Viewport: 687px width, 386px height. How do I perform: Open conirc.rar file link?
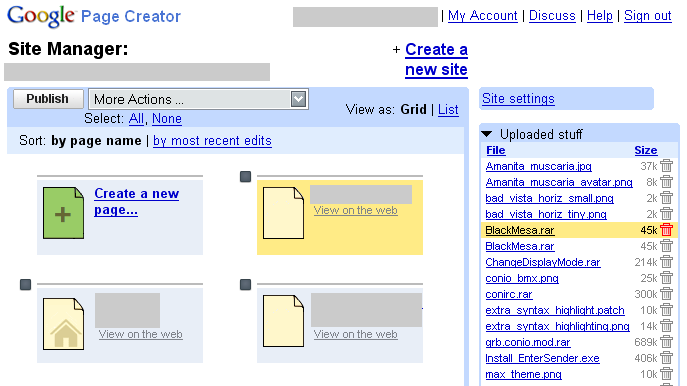pyautogui.click(x=509, y=294)
